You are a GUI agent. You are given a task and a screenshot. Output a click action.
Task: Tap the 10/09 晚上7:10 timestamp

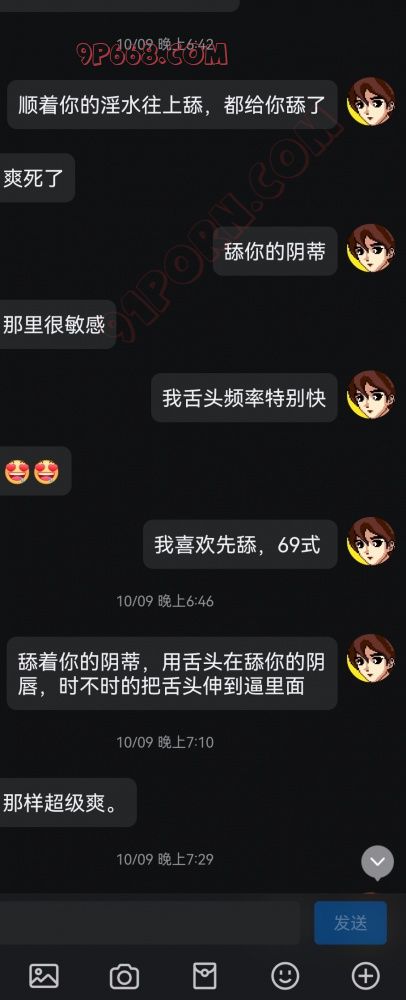click(x=165, y=742)
